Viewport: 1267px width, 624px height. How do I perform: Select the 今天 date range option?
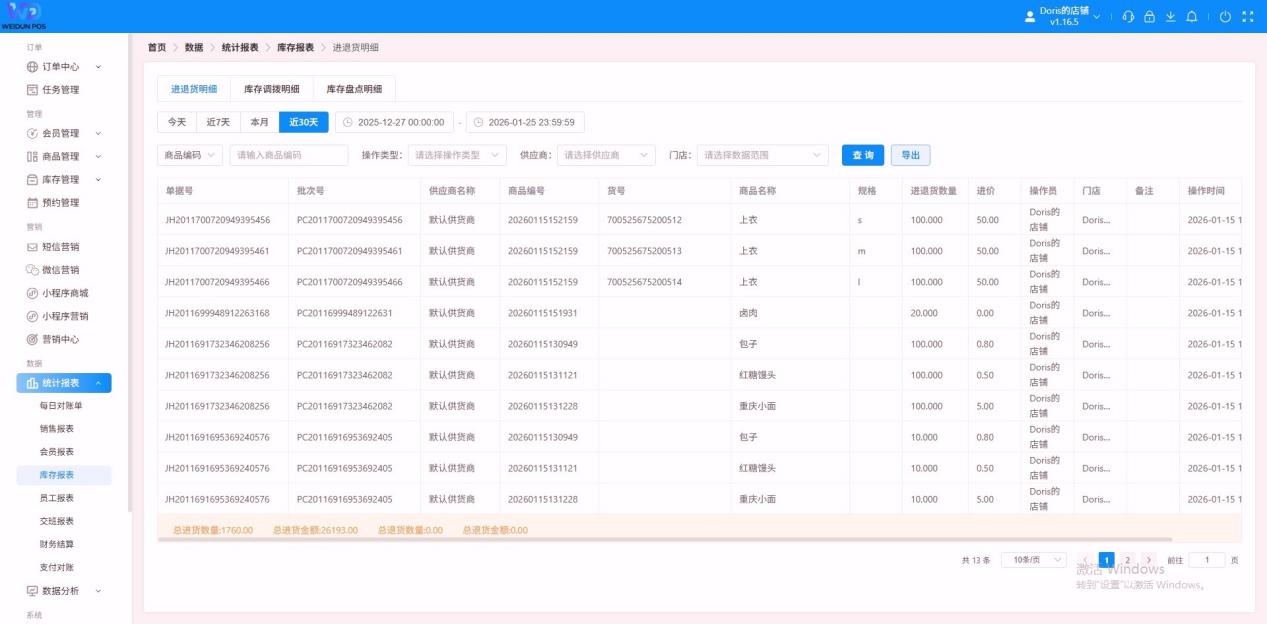click(176, 122)
